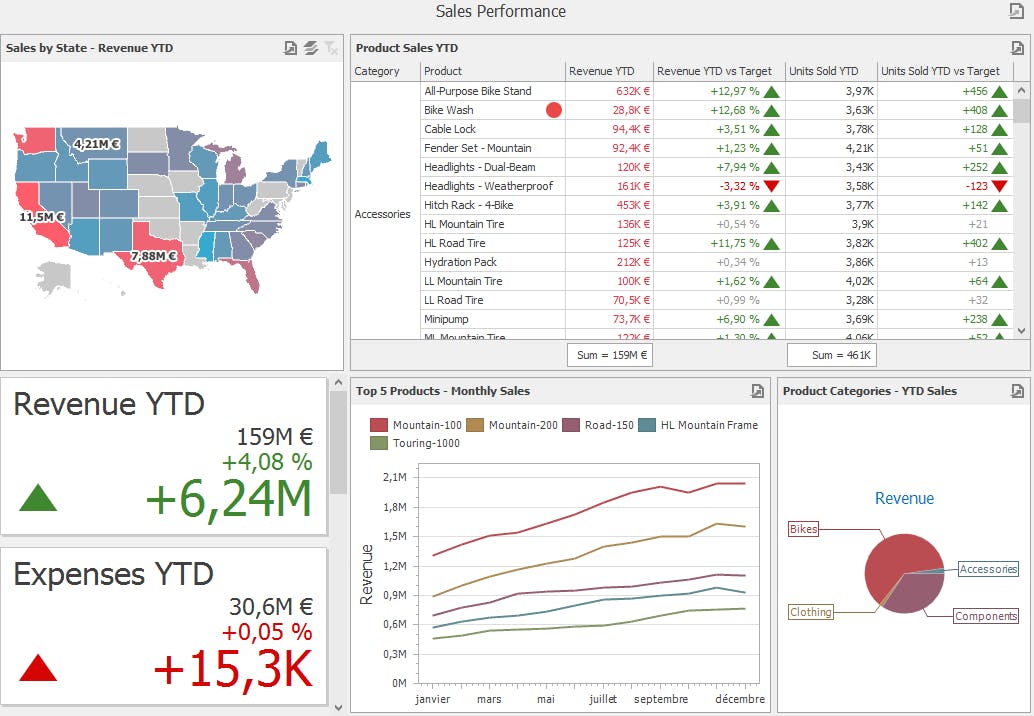This screenshot has width=1034, height=716.
Task: Export the Product Sales YTD grid
Action: pyautogui.click(x=1017, y=47)
